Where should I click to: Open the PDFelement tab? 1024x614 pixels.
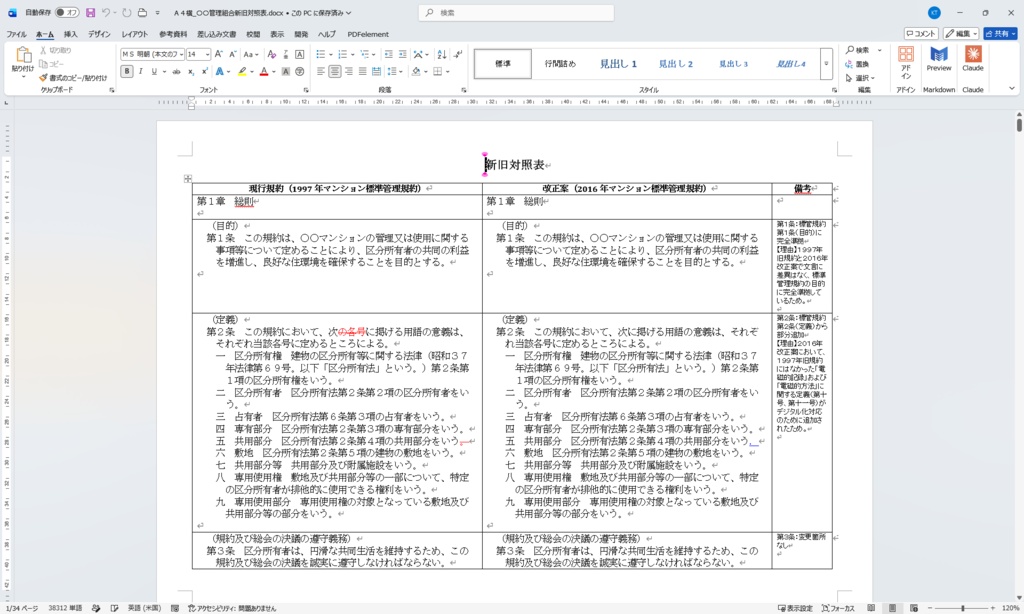coord(368,34)
